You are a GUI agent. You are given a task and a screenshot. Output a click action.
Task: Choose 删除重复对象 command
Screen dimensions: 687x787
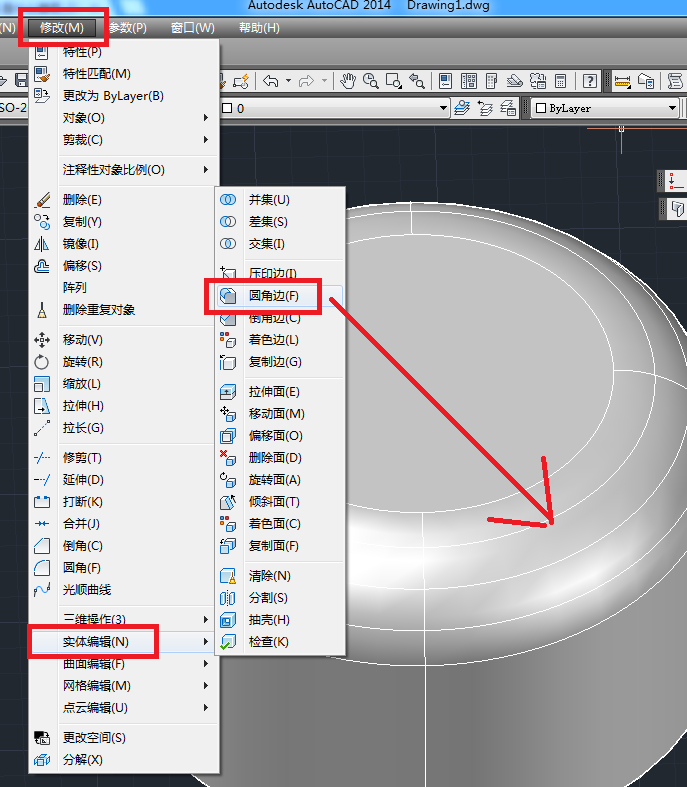(x=124, y=310)
